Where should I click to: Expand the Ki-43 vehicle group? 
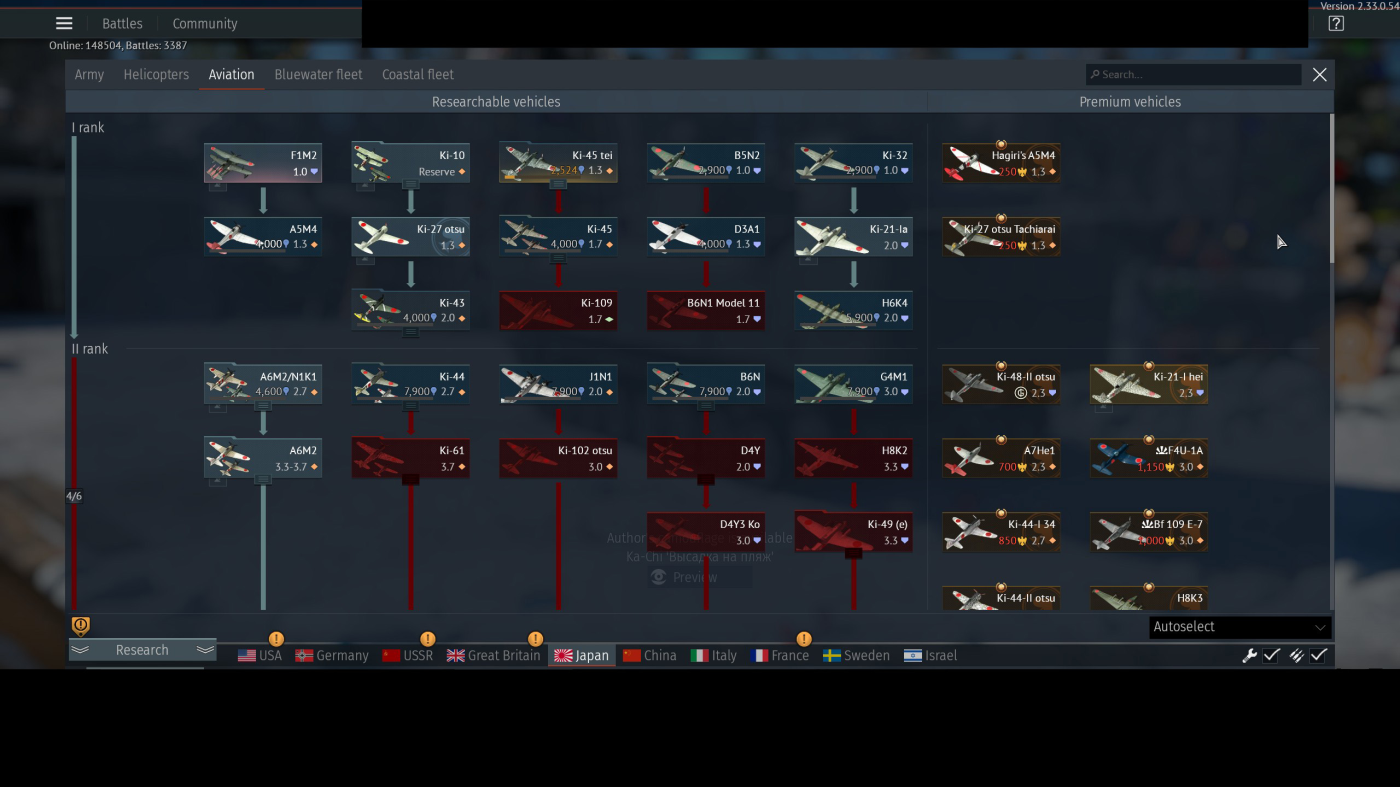[411, 332]
